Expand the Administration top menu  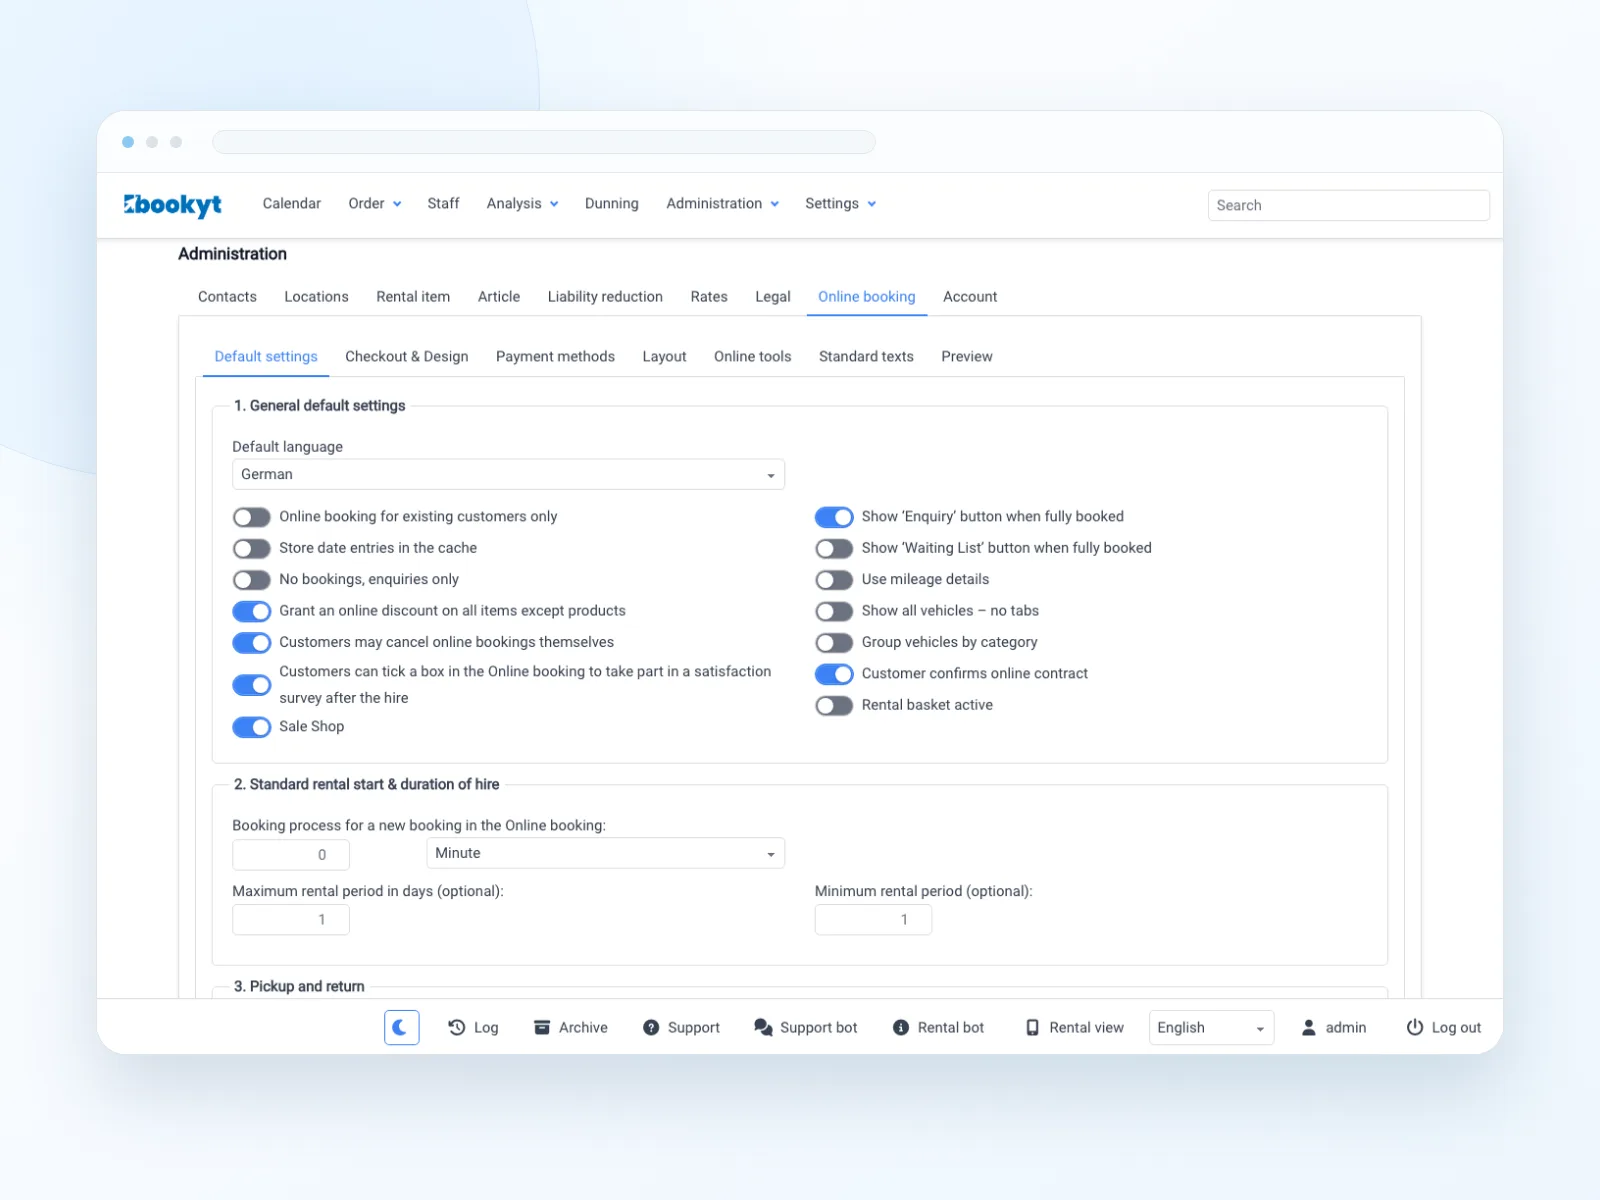[722, 203]
